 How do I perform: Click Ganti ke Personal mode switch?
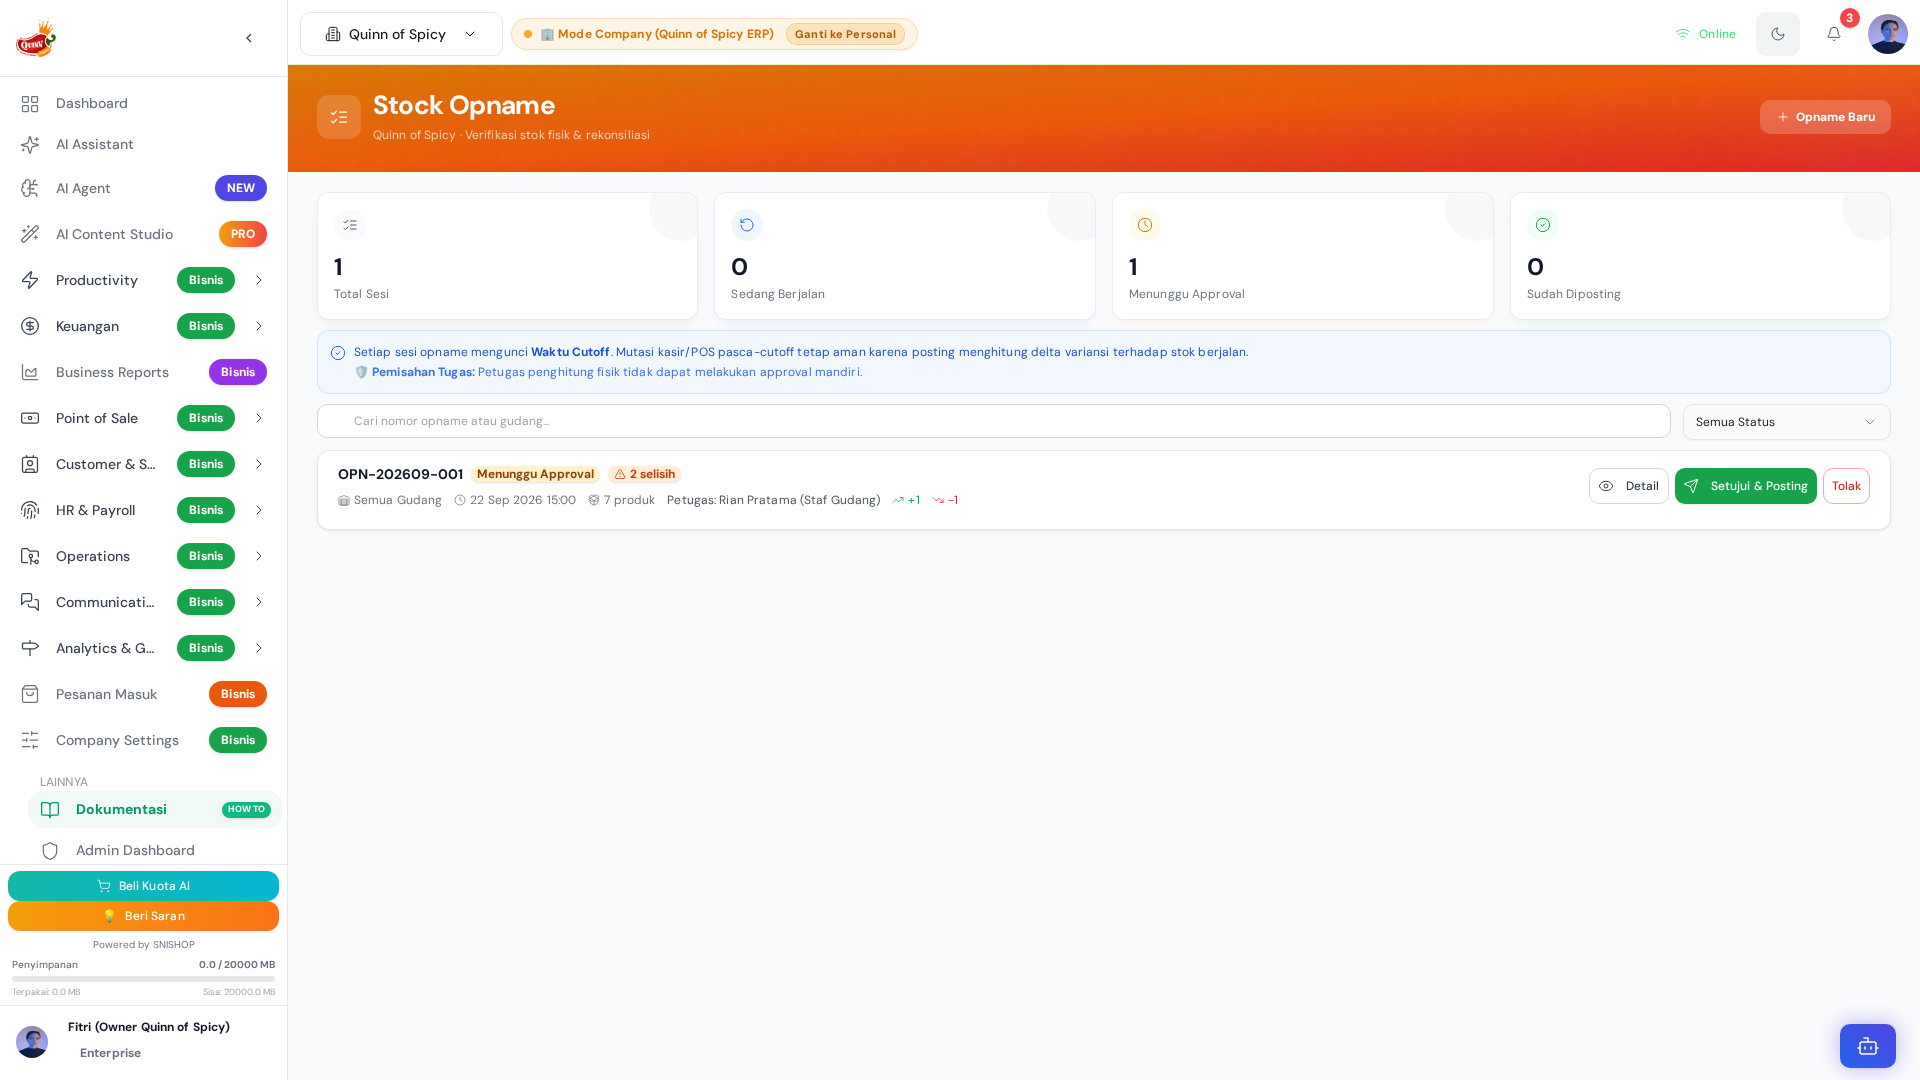(x=845, y=34)
